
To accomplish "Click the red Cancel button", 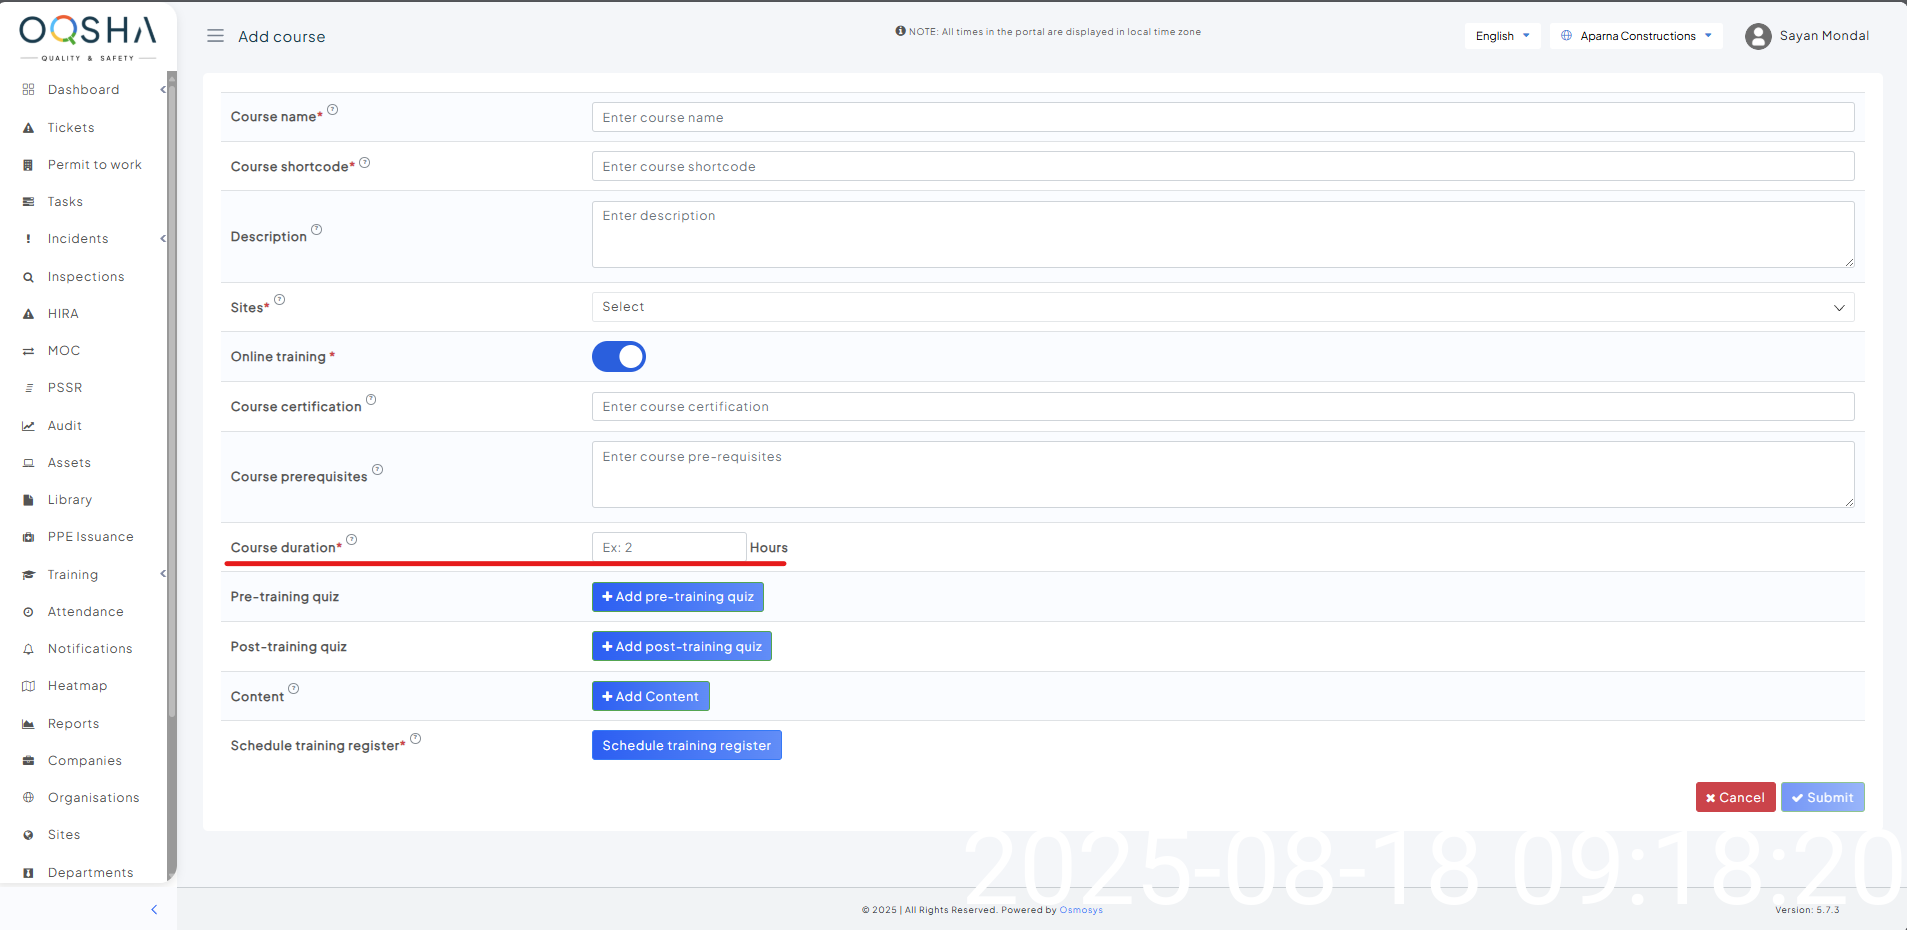I will click(1735, 797).
